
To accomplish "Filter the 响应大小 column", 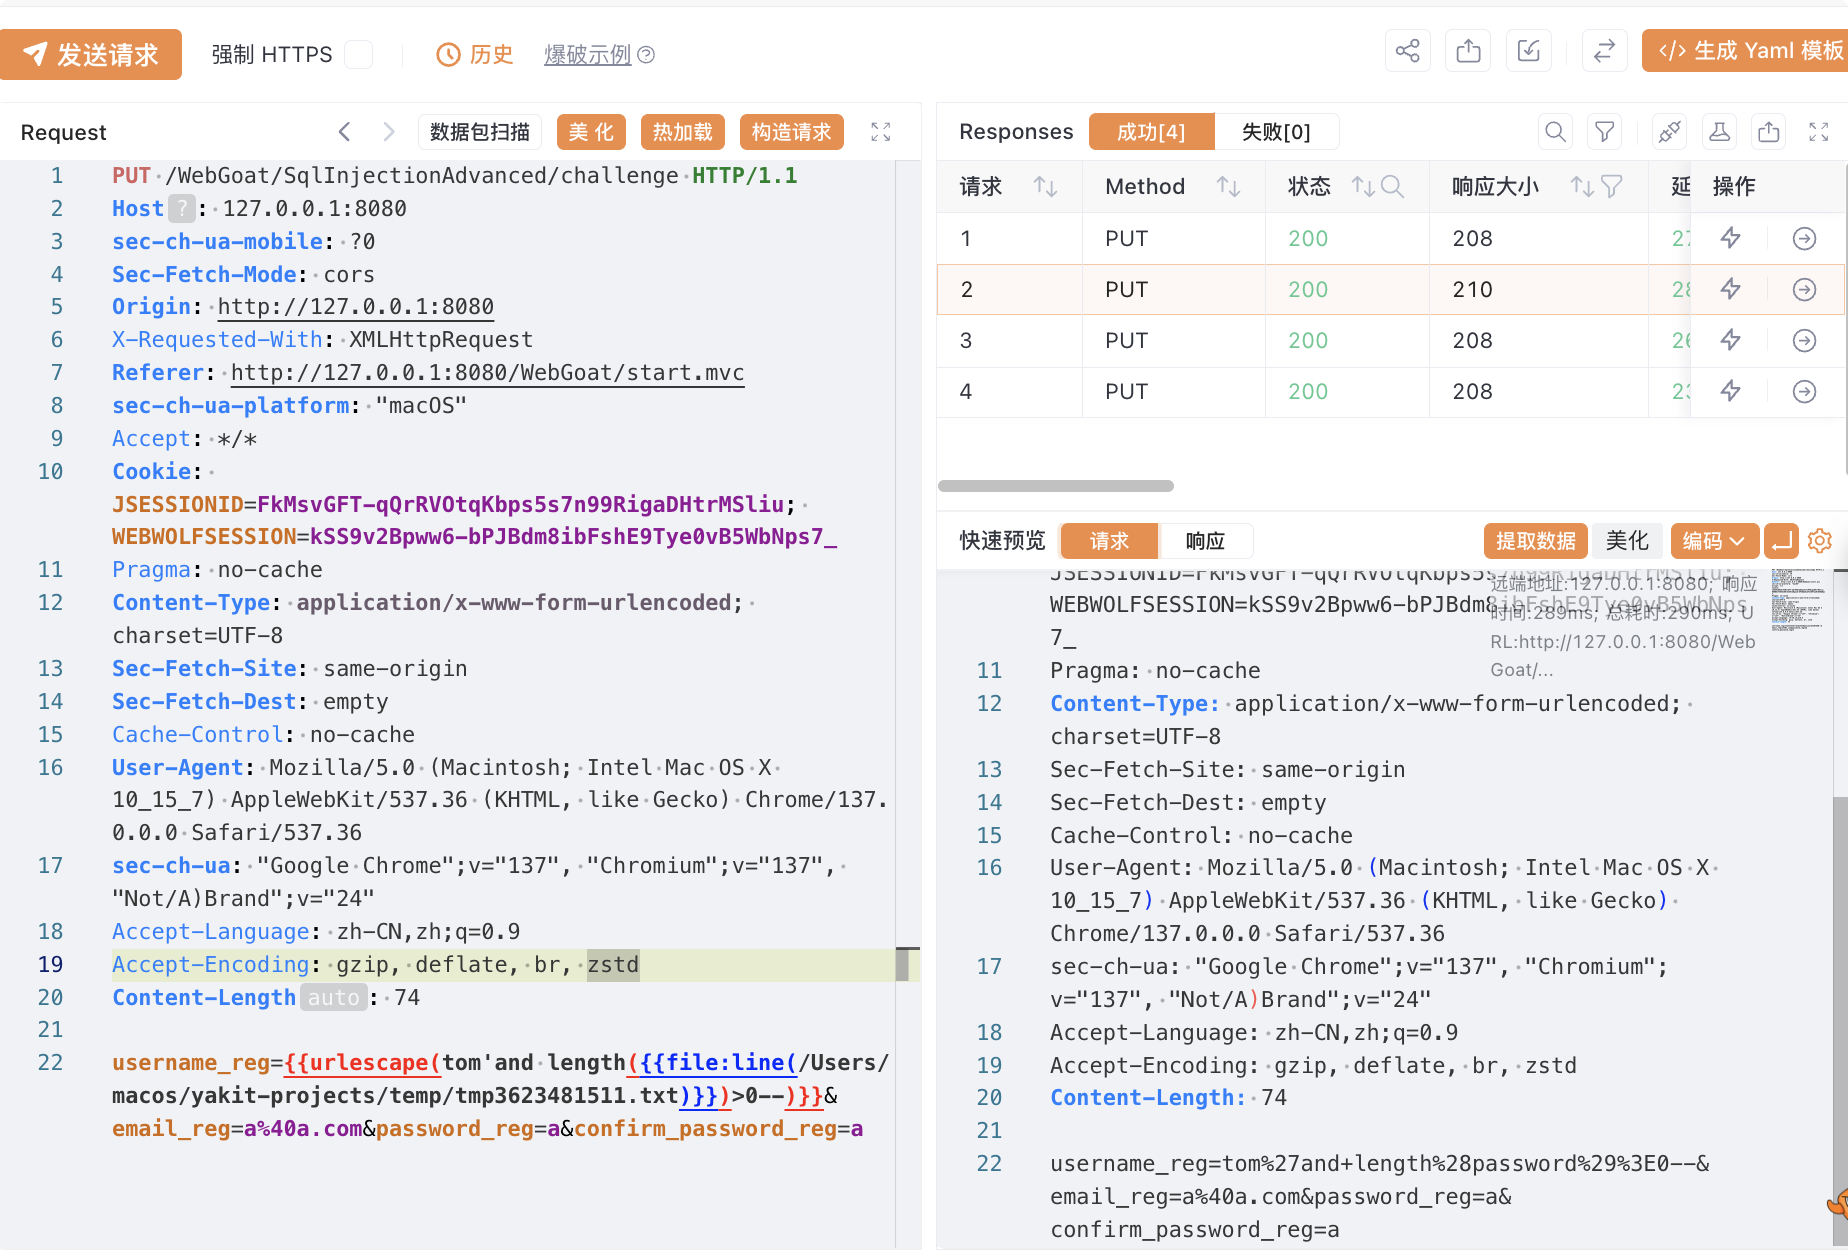I will click(x=1611, y=186).
